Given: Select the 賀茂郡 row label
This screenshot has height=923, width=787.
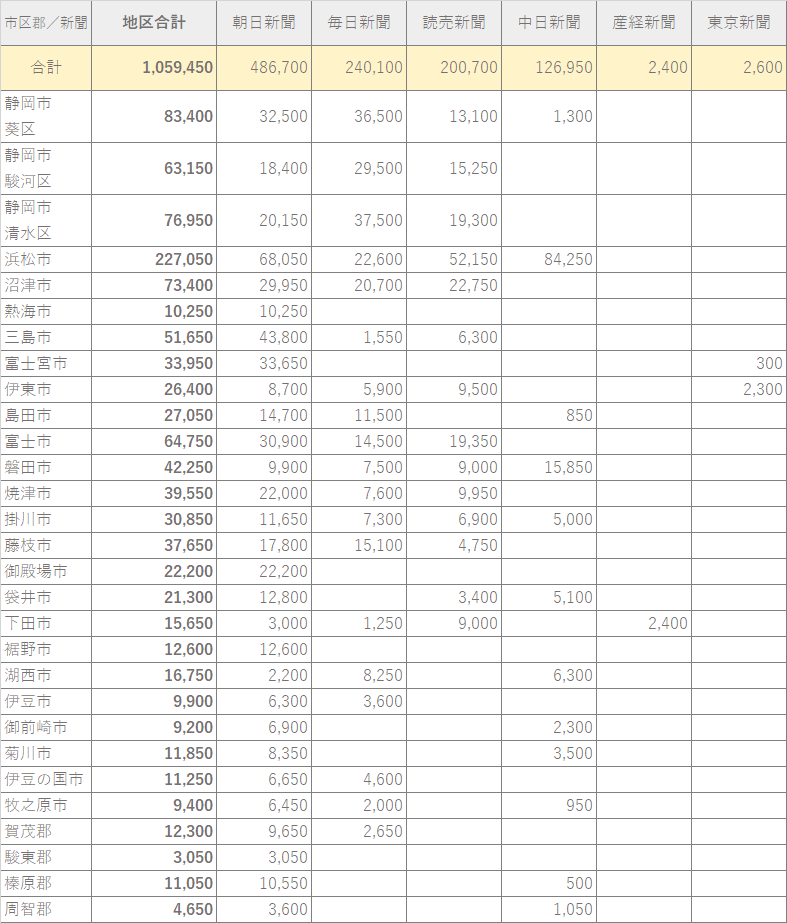Looking at the screenshot, I should tap(46, 831).
